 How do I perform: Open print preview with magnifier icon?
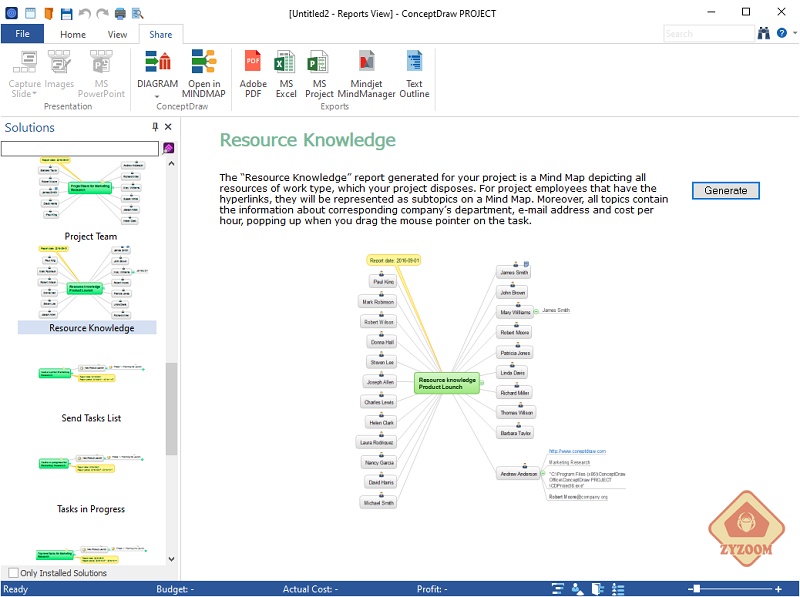pyautogui.click(x=138, y=14)
